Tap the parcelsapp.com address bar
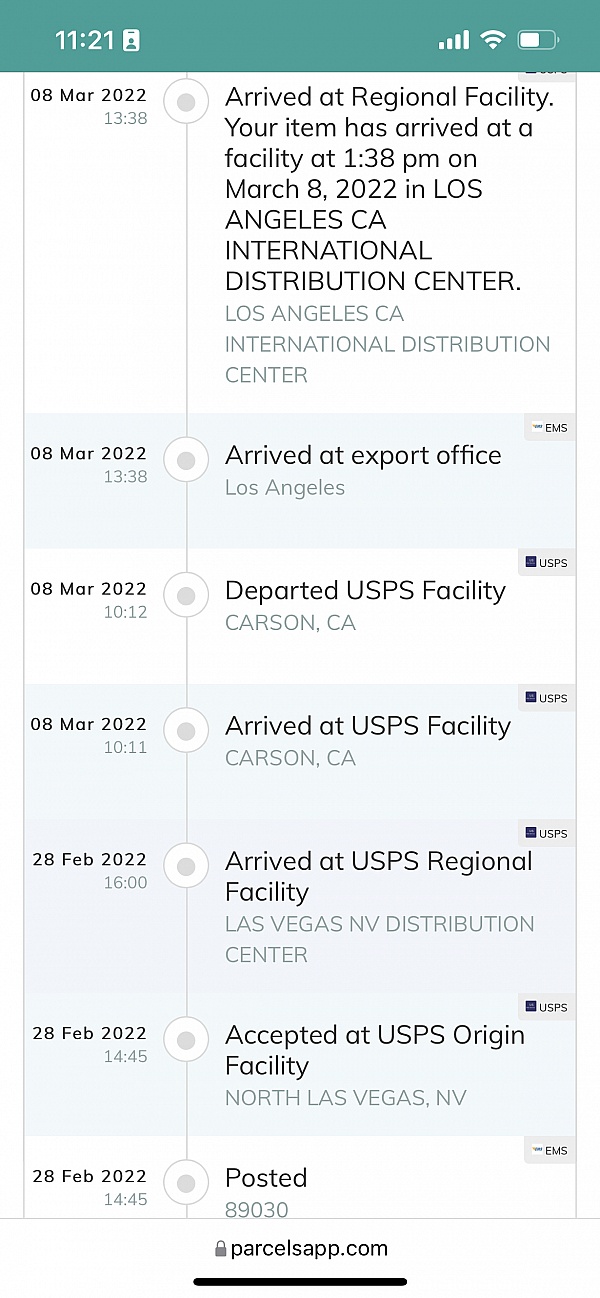The image size is (600, 1298). [300, 1249]
